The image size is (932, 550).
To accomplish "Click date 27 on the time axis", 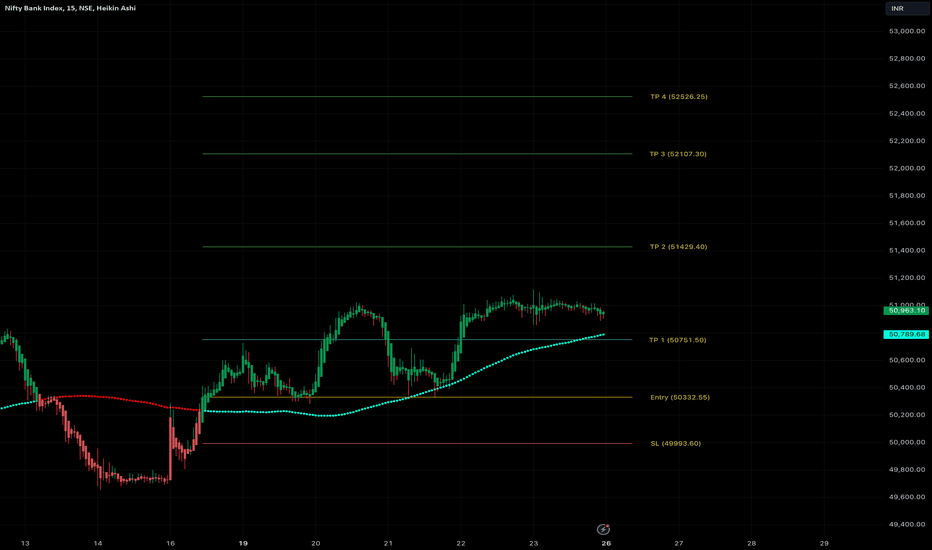I will [x=679, y=543].
